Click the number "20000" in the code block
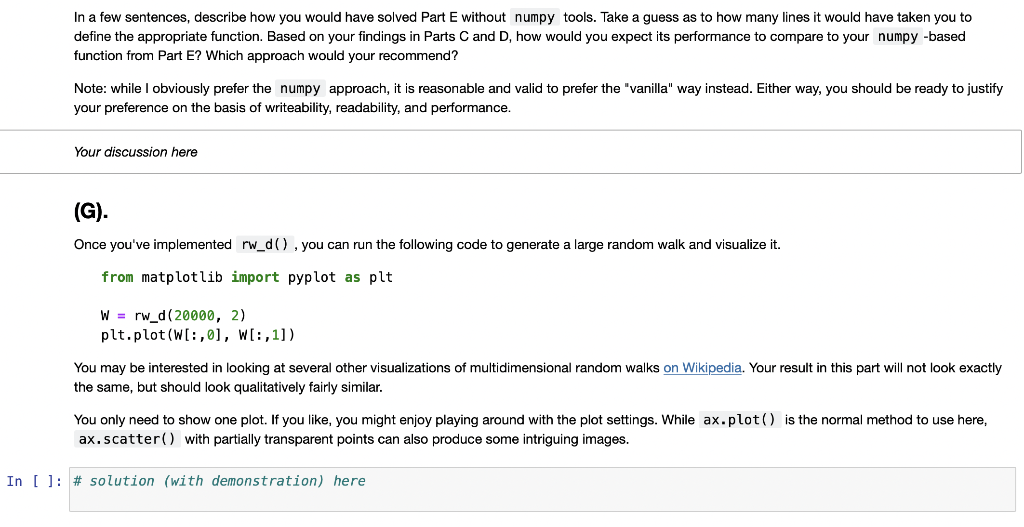 (x=194, y=316)
